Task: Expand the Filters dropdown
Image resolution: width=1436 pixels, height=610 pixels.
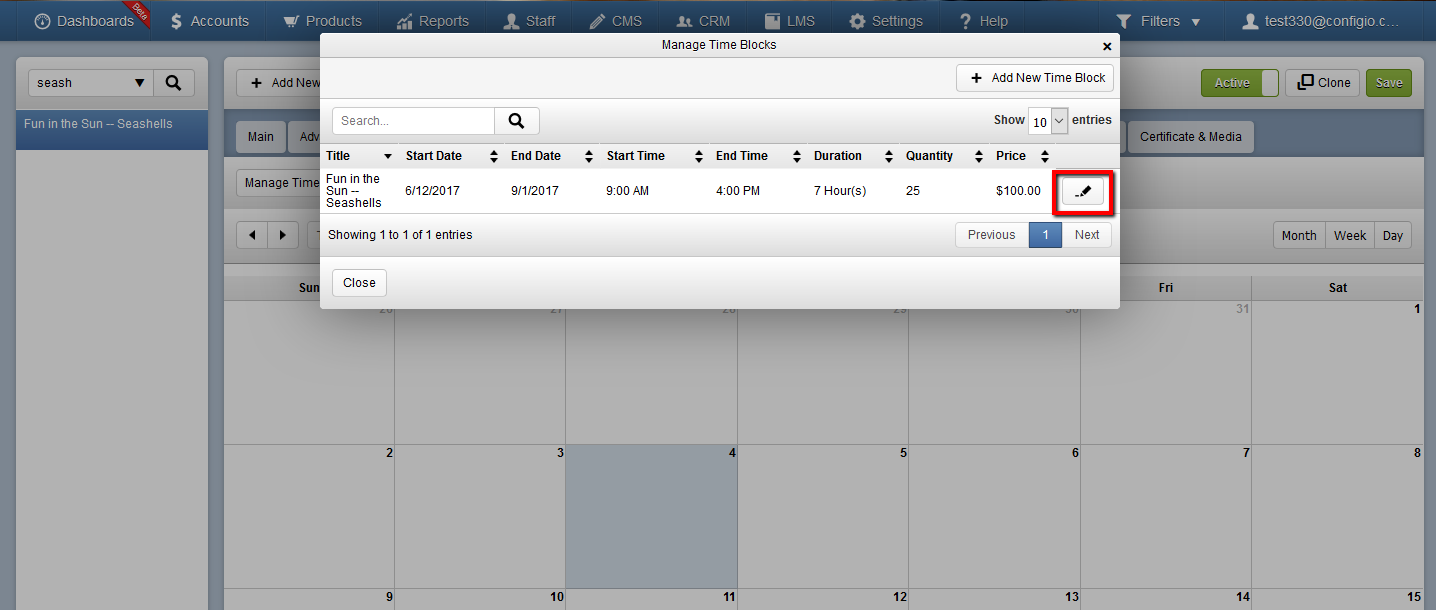Action: [x=1159, y=21]
